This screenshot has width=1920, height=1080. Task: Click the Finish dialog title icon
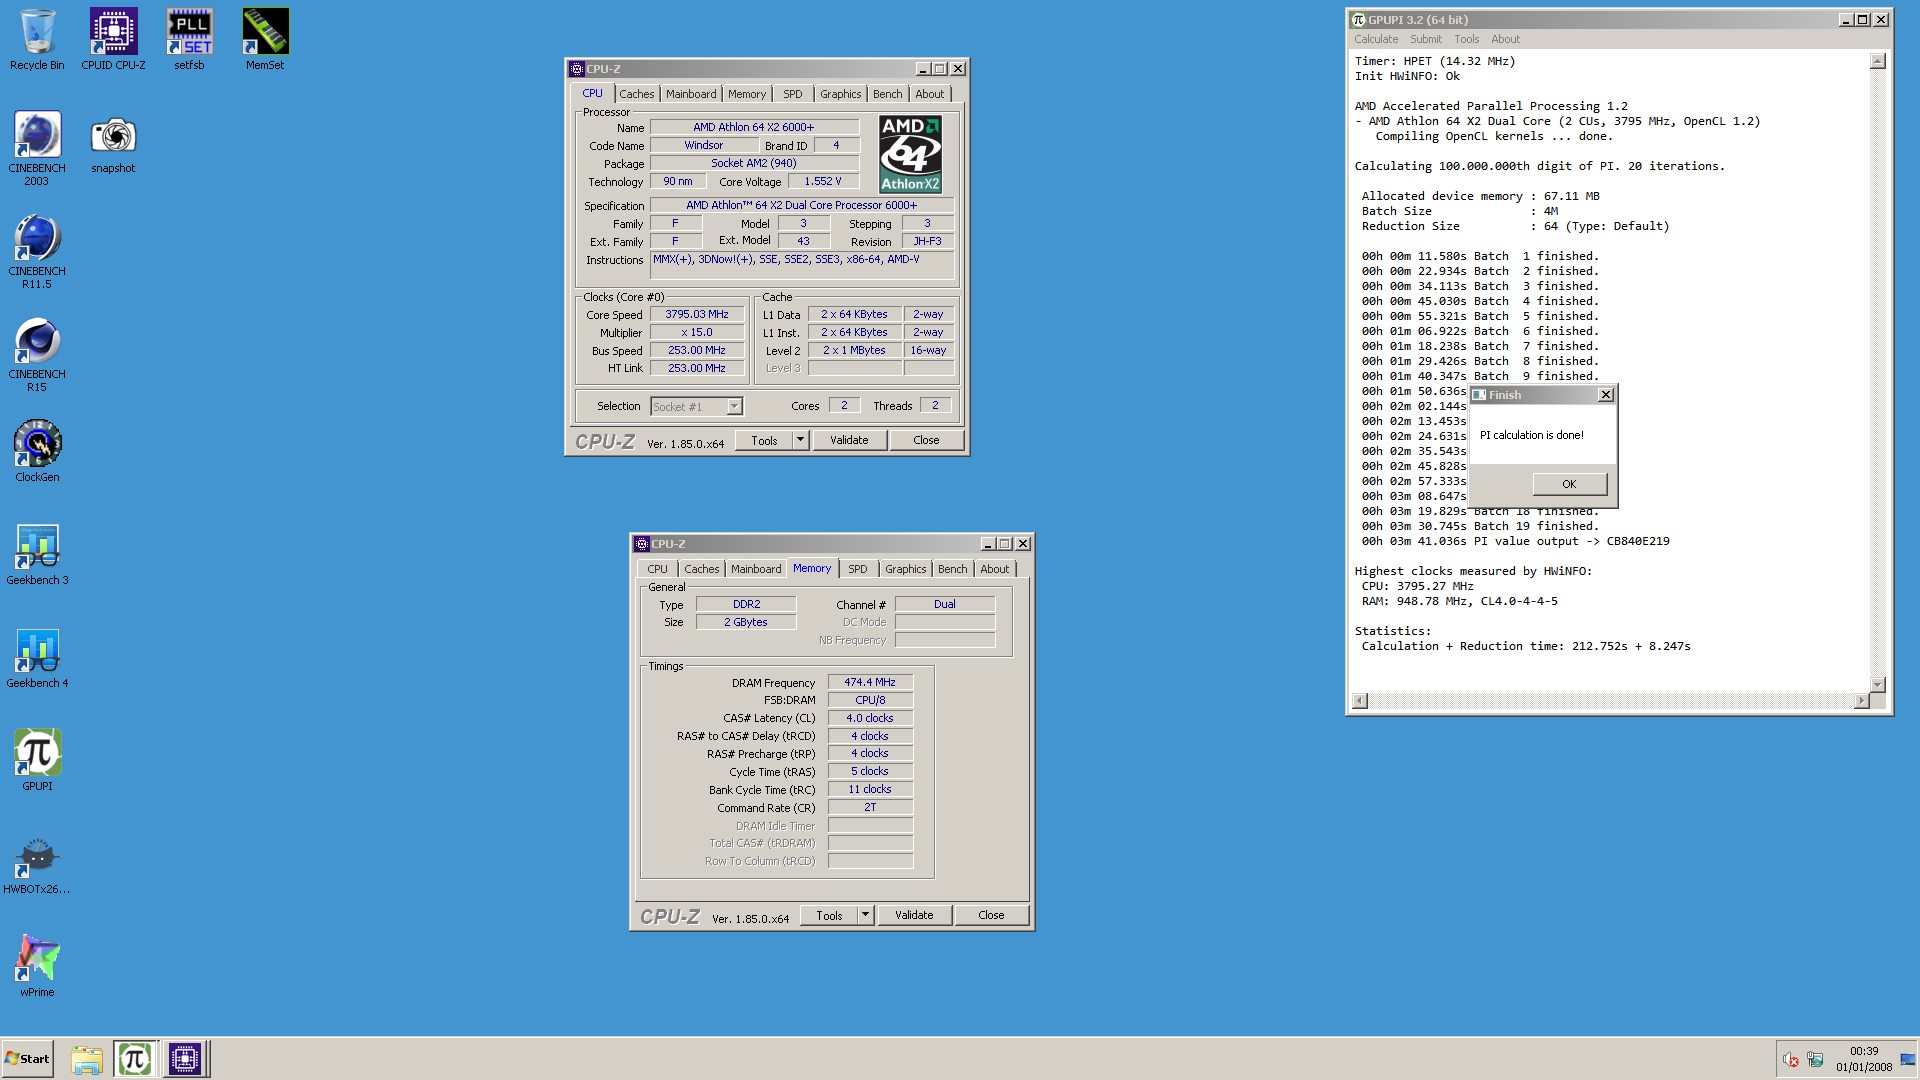(x=1479, y=395)
